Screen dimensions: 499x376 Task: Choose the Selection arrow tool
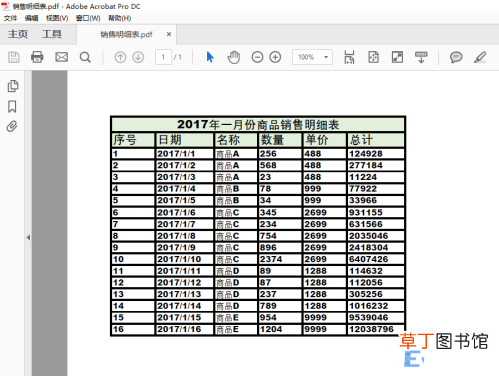(x=210, y=57)
